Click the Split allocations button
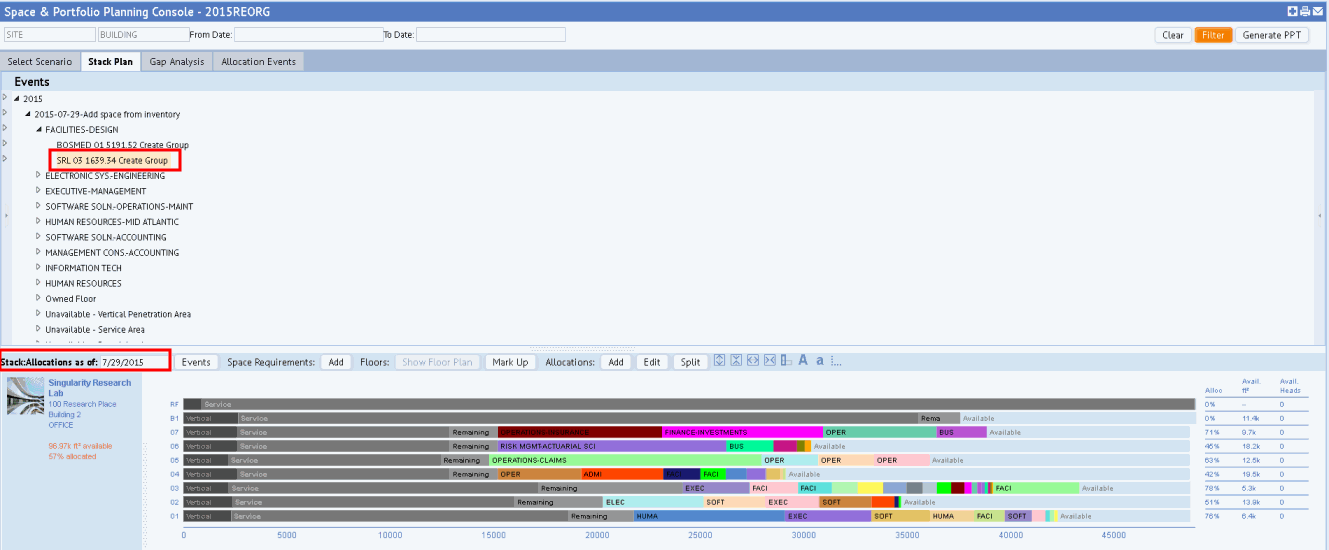The width and height of the screenshot is (1329, 550). coord(691,362)
